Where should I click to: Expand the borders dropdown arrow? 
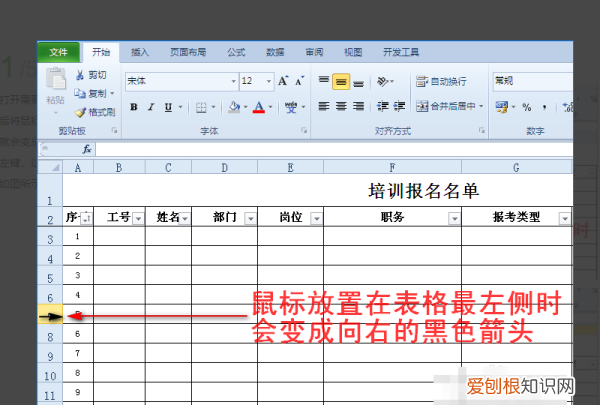(x=214, y=107)
